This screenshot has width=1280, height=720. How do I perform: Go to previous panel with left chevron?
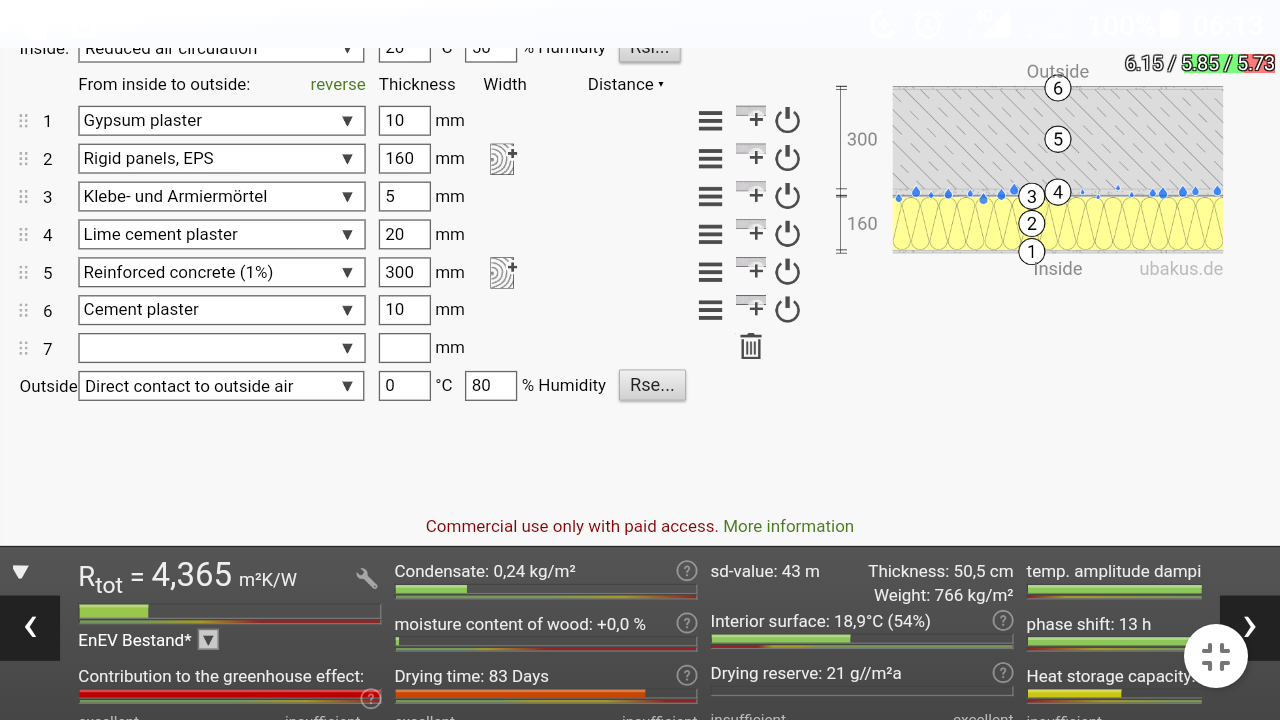point(30,627)
